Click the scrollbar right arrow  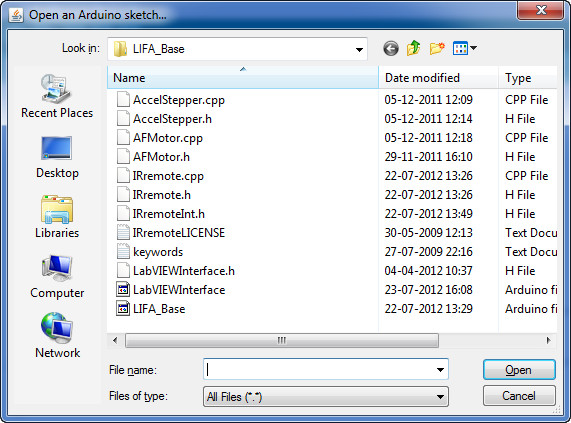[548, 341]
